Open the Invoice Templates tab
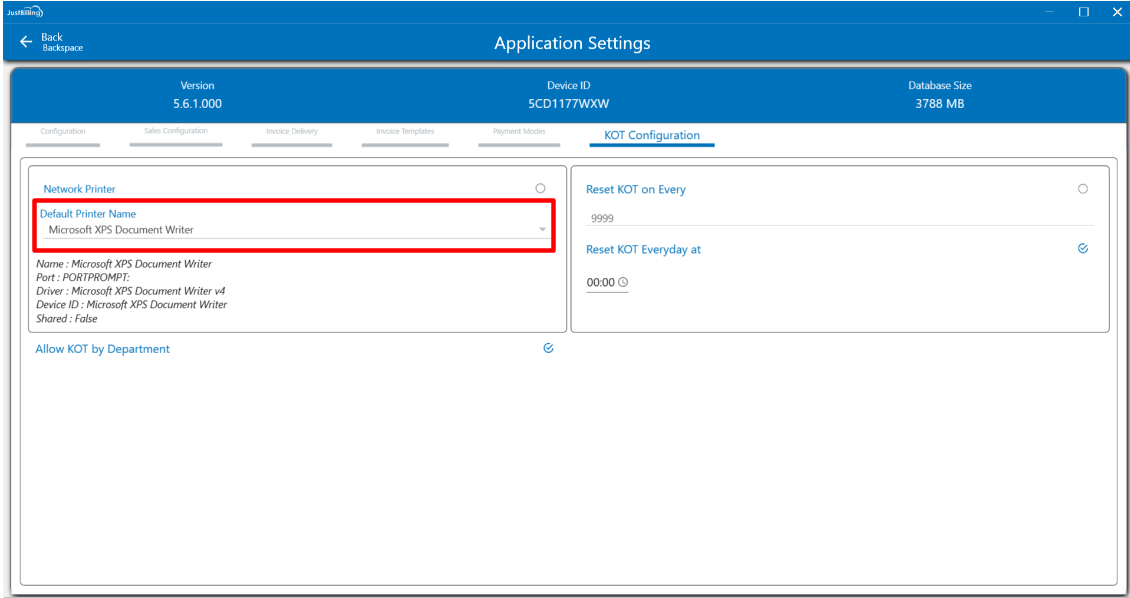The image size is (1130, 598). pos(405,132)
